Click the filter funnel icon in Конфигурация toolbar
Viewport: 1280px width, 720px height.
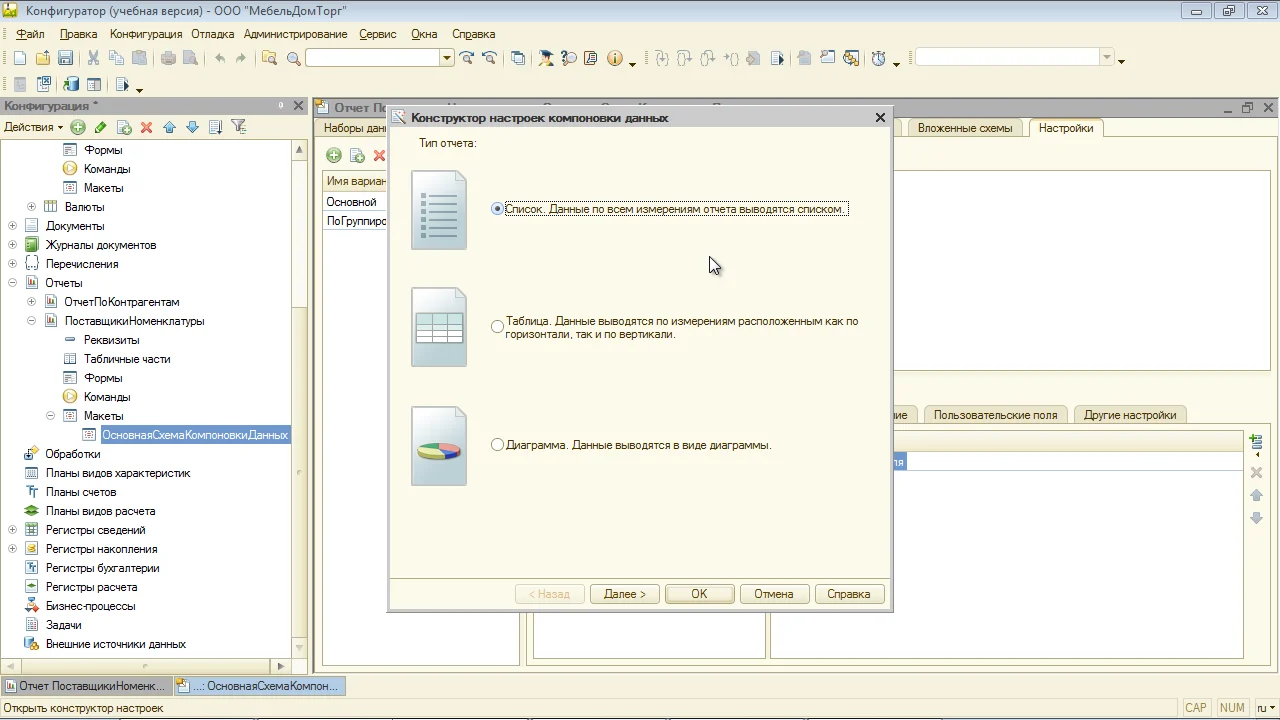coord(239,127)
